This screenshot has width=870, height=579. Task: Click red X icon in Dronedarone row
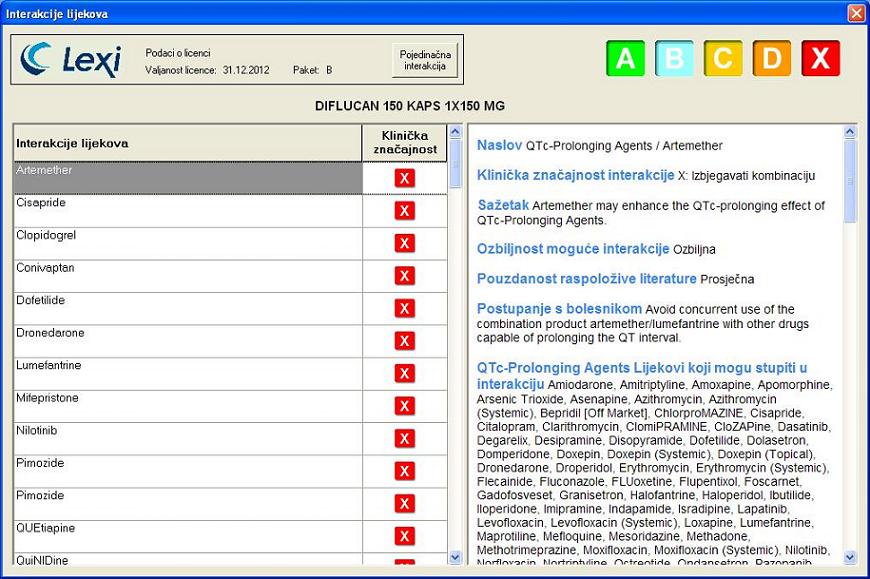click(404, 341)
